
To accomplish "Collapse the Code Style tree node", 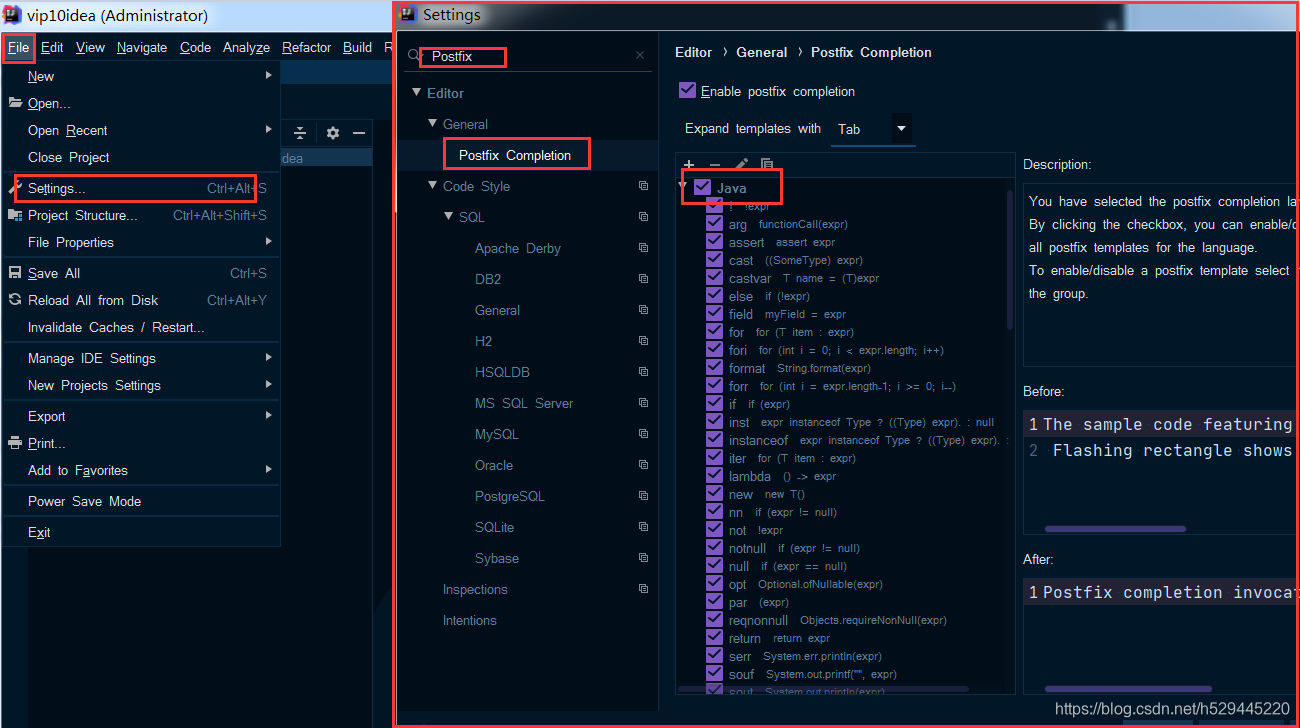I will pos(433,186).
